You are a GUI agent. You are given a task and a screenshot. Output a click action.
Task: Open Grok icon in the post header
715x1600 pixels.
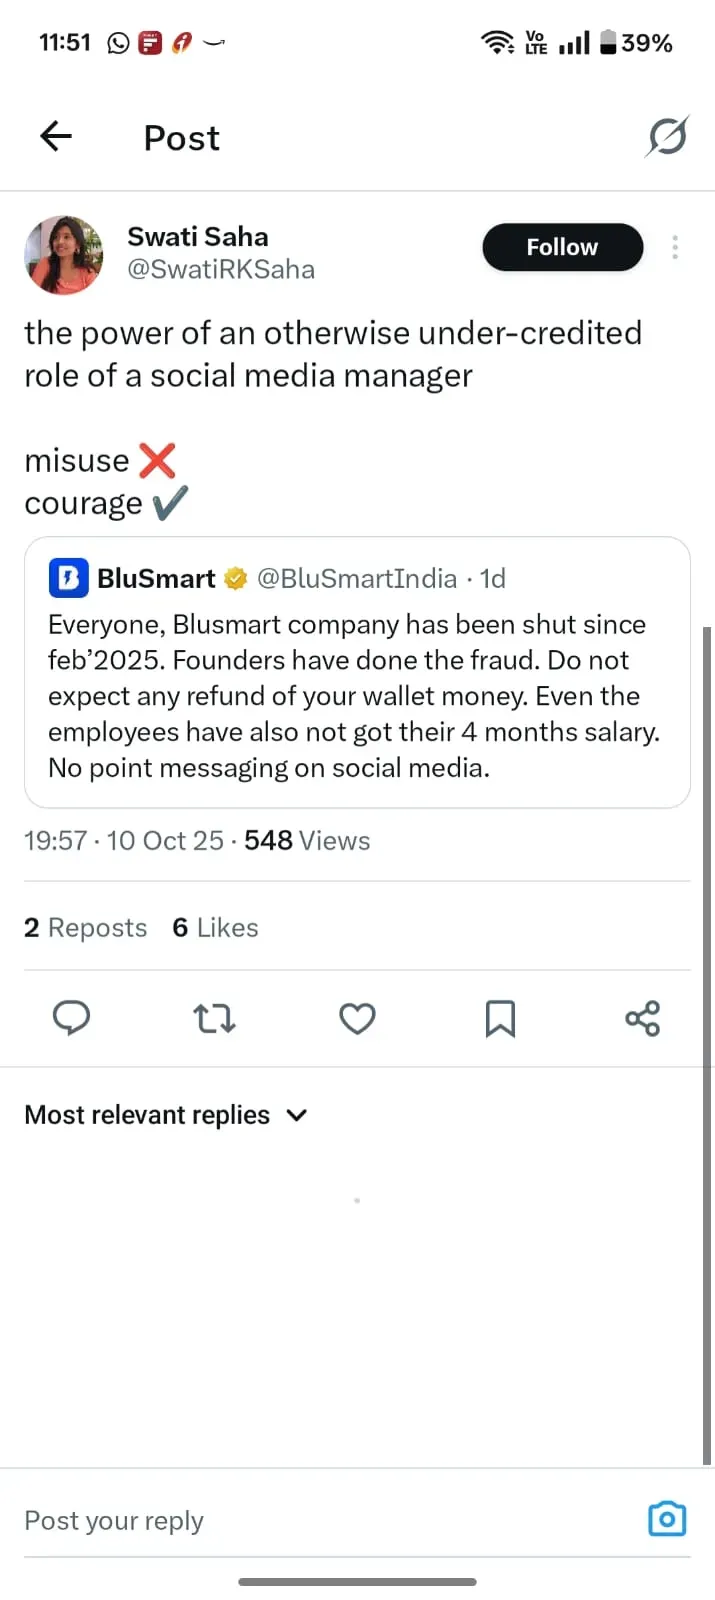click(667, 137)
